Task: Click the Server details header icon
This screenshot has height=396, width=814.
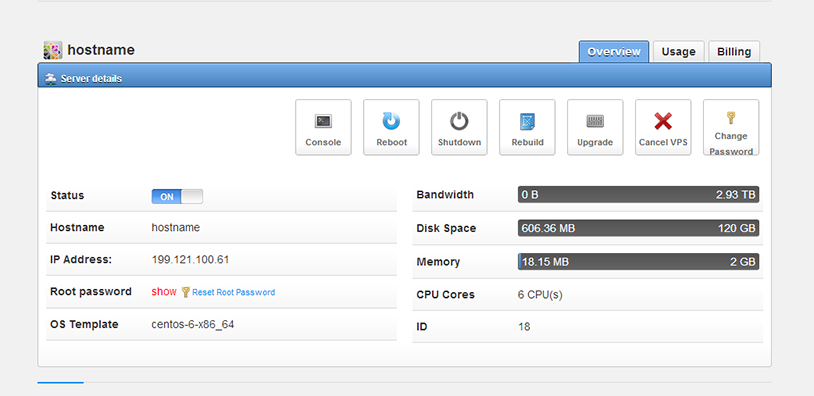Action: [50, 79]
